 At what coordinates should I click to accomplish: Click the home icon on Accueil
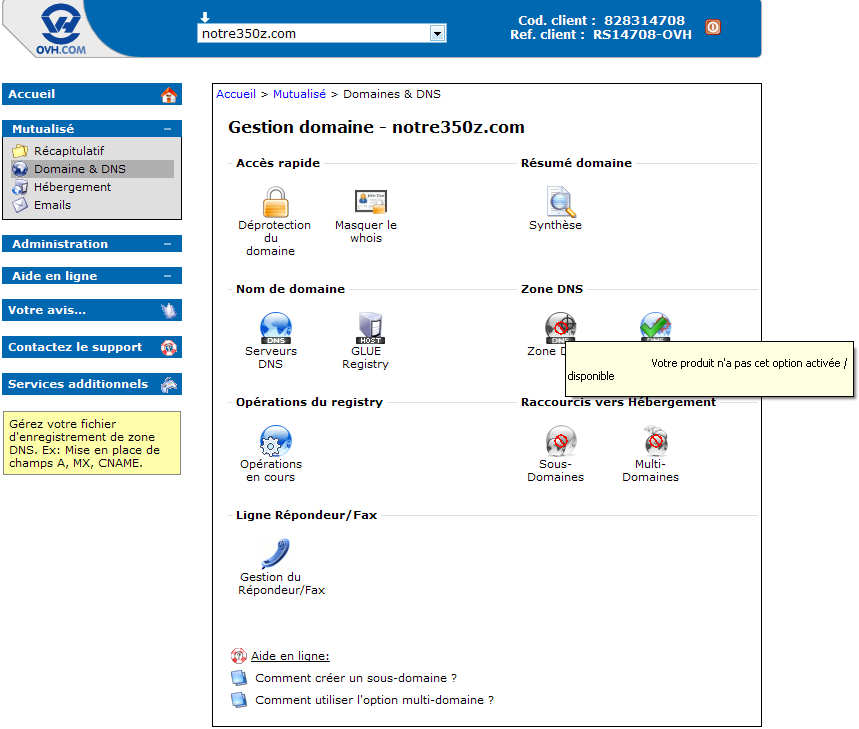(169, 95)
